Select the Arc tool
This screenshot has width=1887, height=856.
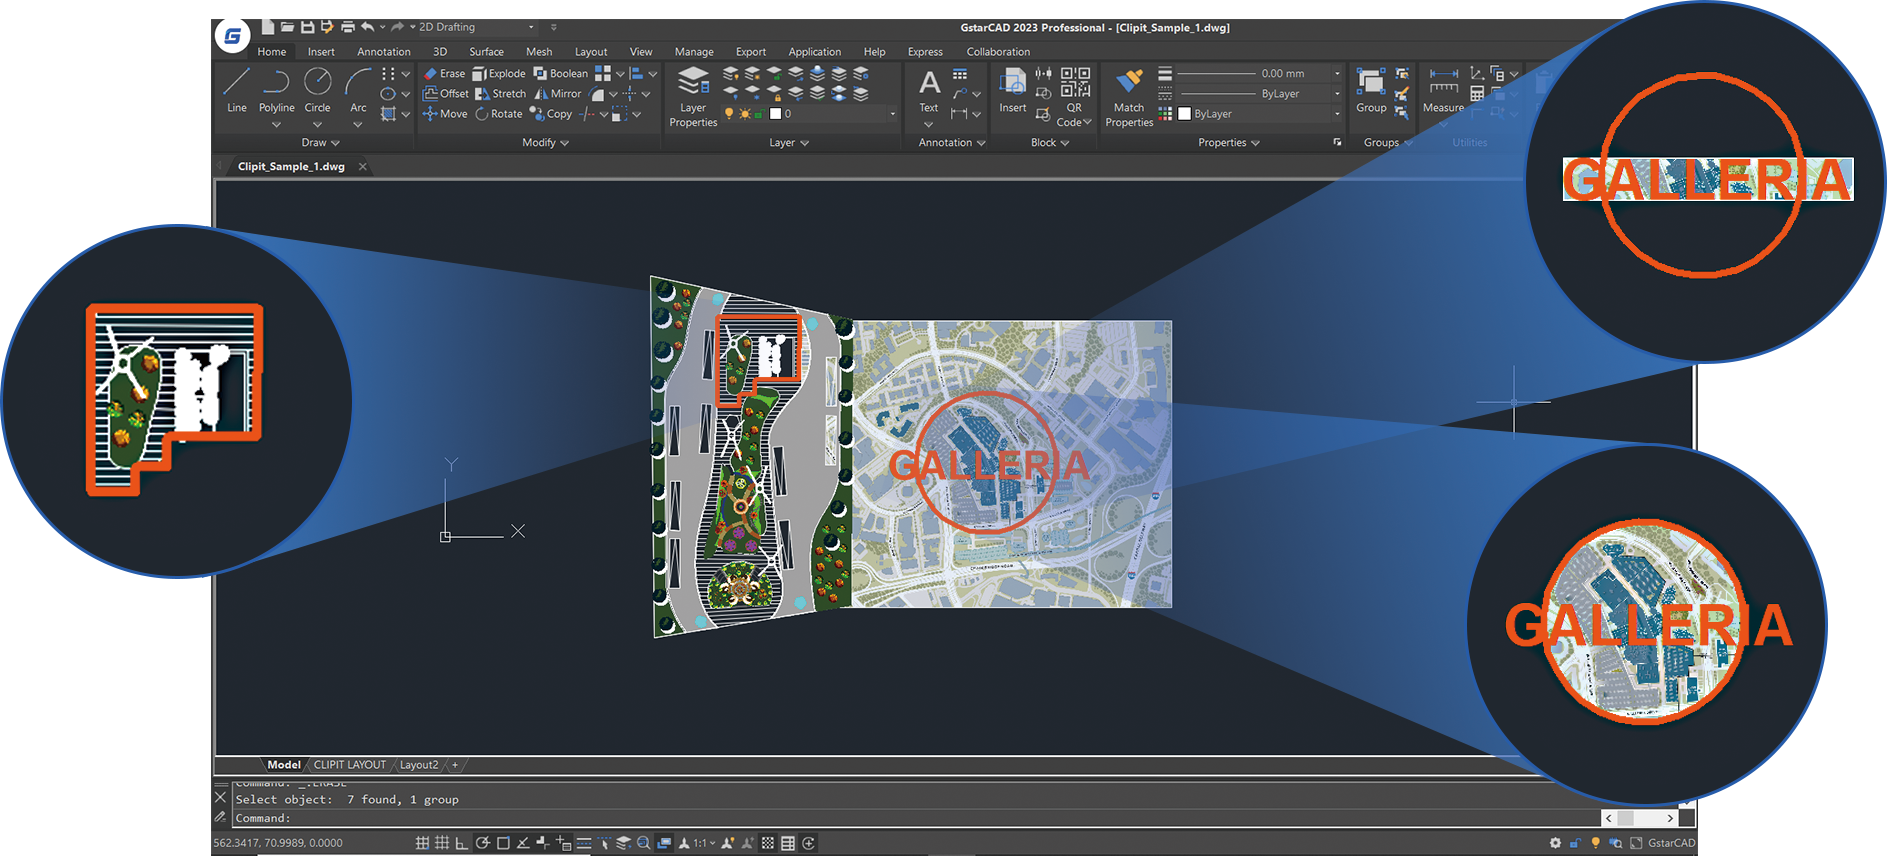pyautogui.click(x=358, y=90)
